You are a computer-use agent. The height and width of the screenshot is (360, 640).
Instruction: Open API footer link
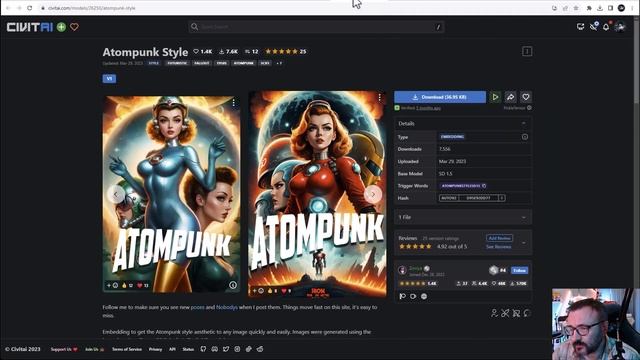pyautogui.click(x=172, y=349)
